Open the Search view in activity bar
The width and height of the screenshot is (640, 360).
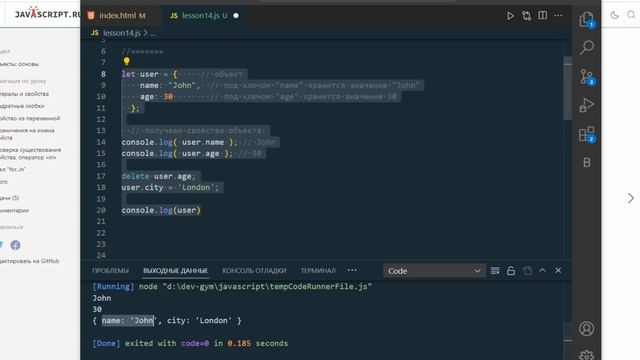pyautogui.click(x=587, y=47)
